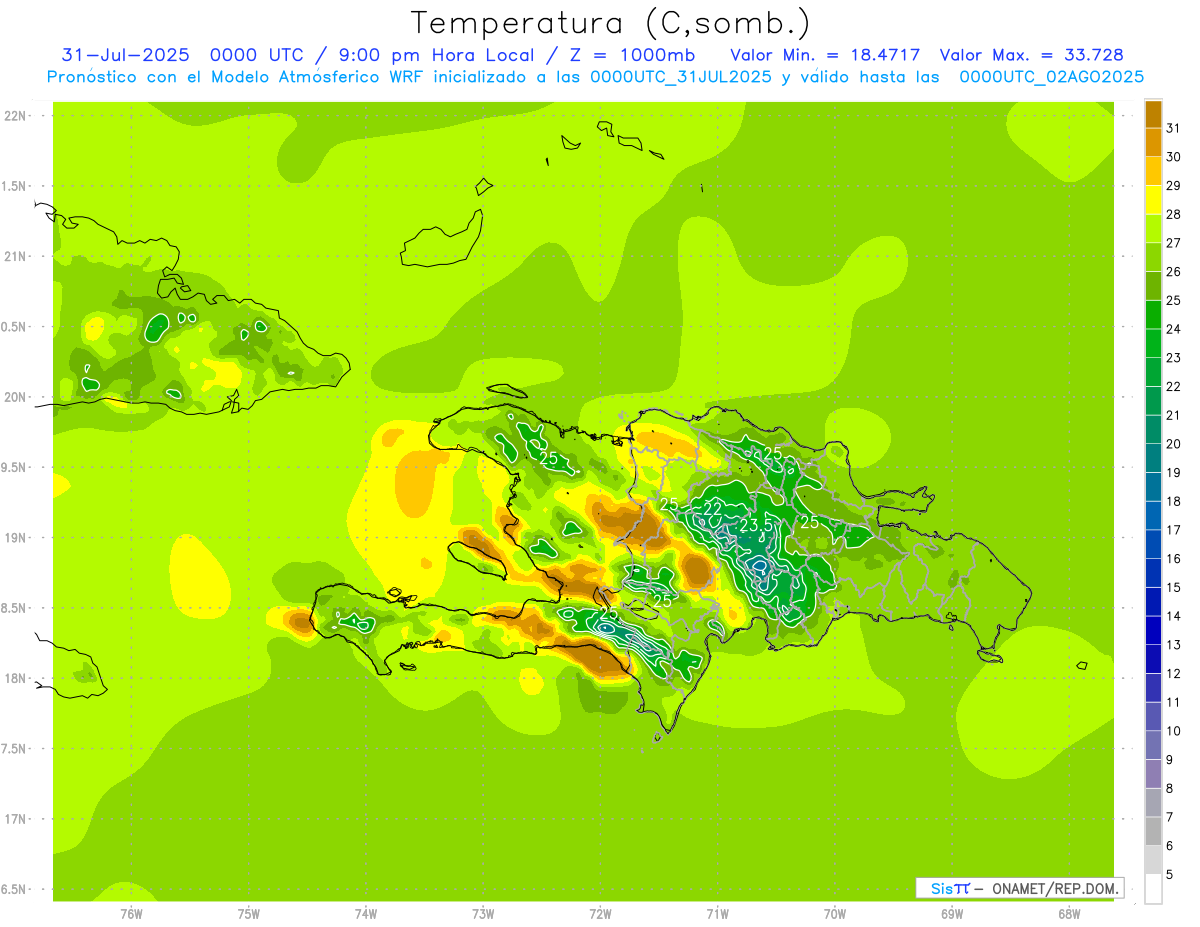Click the gray legend swatch between 6 and 7
1200x927 pixels.
pos(1153,831)
